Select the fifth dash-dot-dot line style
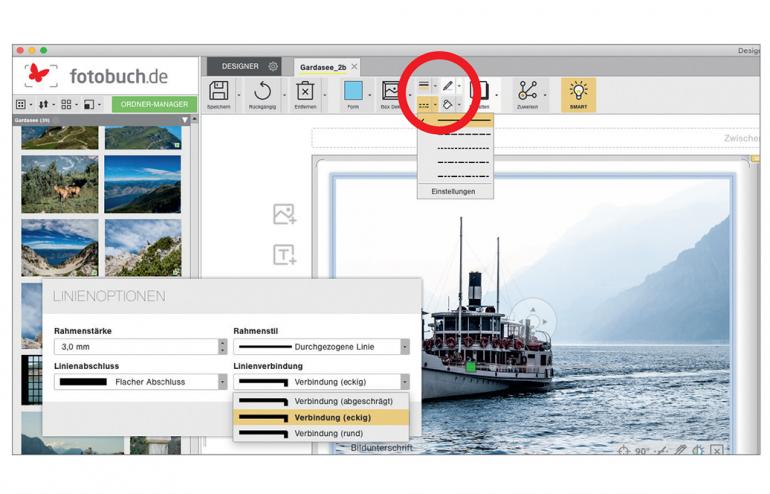Viewport: 770px width, 494px height. (455, 176)
